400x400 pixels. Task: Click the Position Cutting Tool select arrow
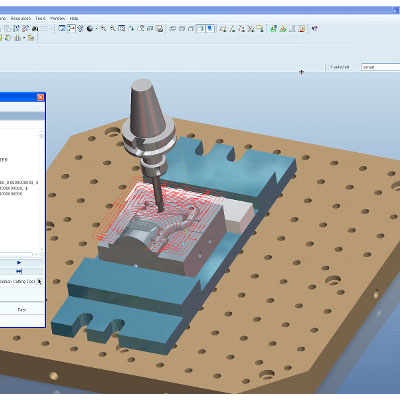pos(40,282)
